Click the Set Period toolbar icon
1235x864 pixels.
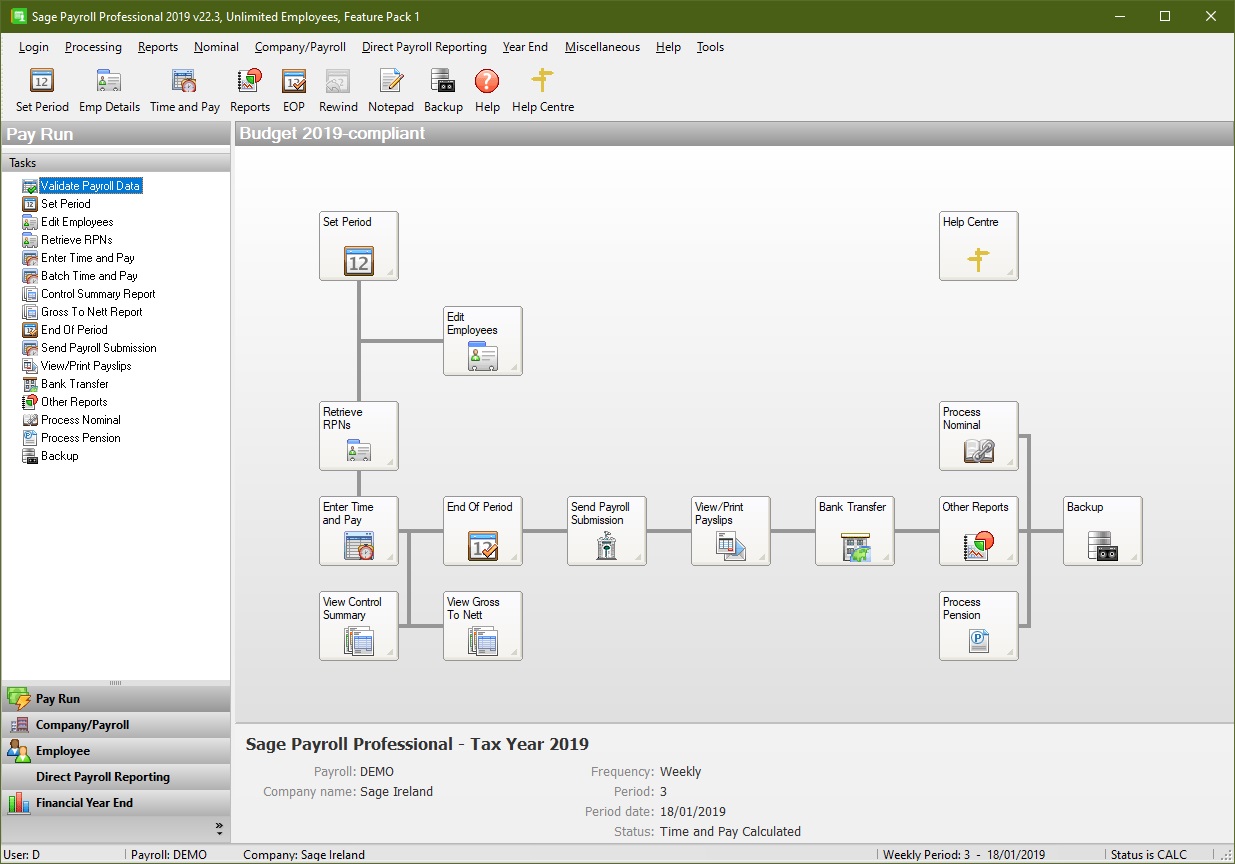click(x=42, y=89)
